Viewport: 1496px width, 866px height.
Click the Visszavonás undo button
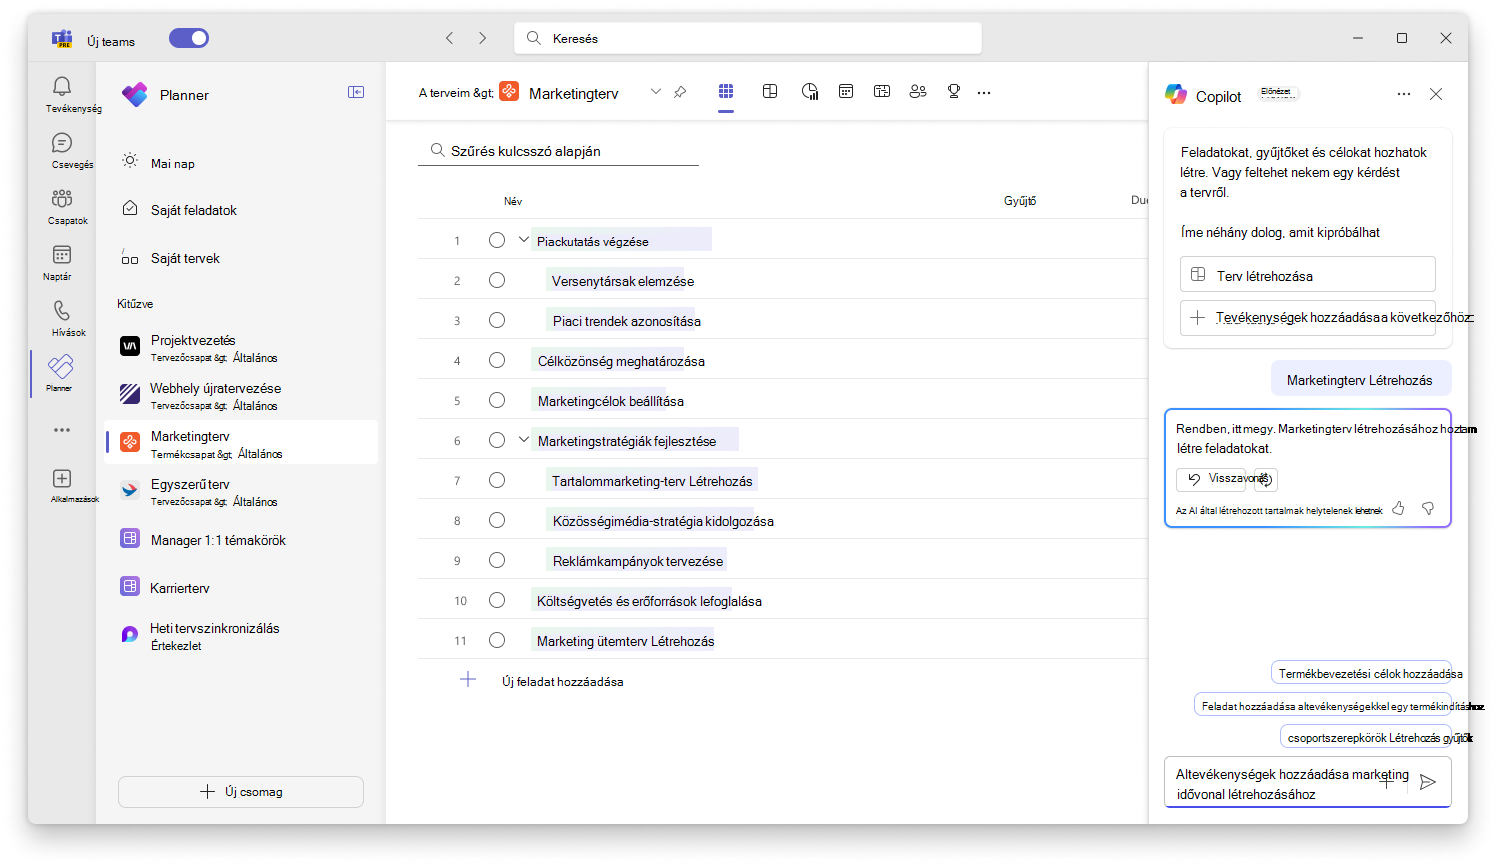[1211, 479]
